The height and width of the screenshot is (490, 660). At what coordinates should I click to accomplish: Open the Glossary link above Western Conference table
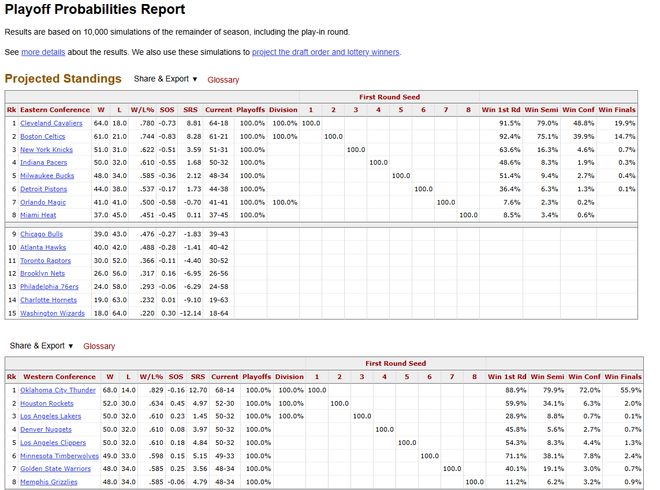click(99, 346)
